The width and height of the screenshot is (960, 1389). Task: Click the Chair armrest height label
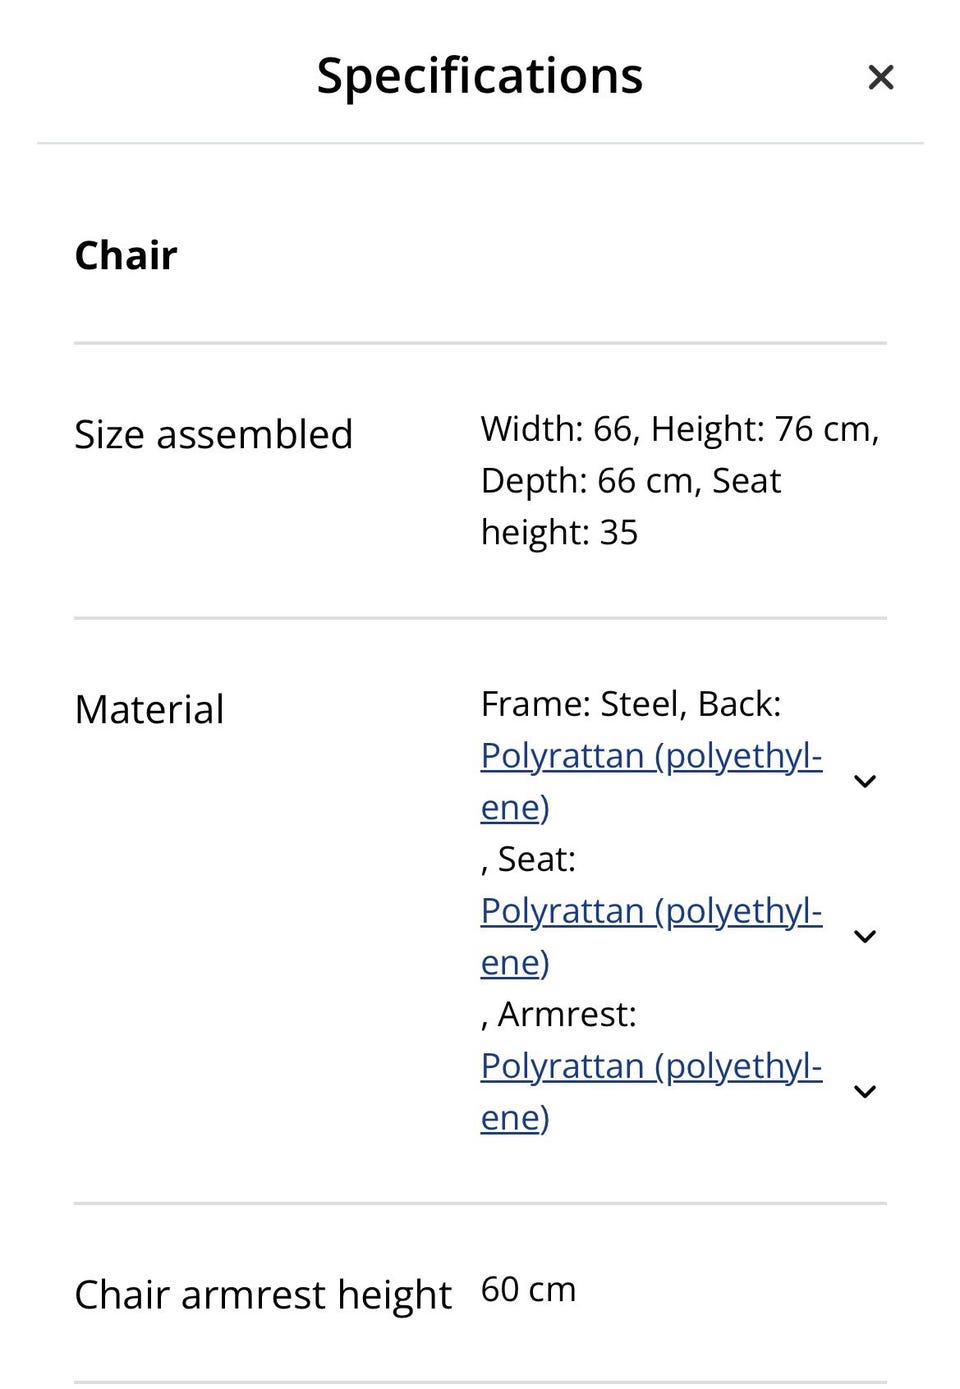[x=264, y=1295]
